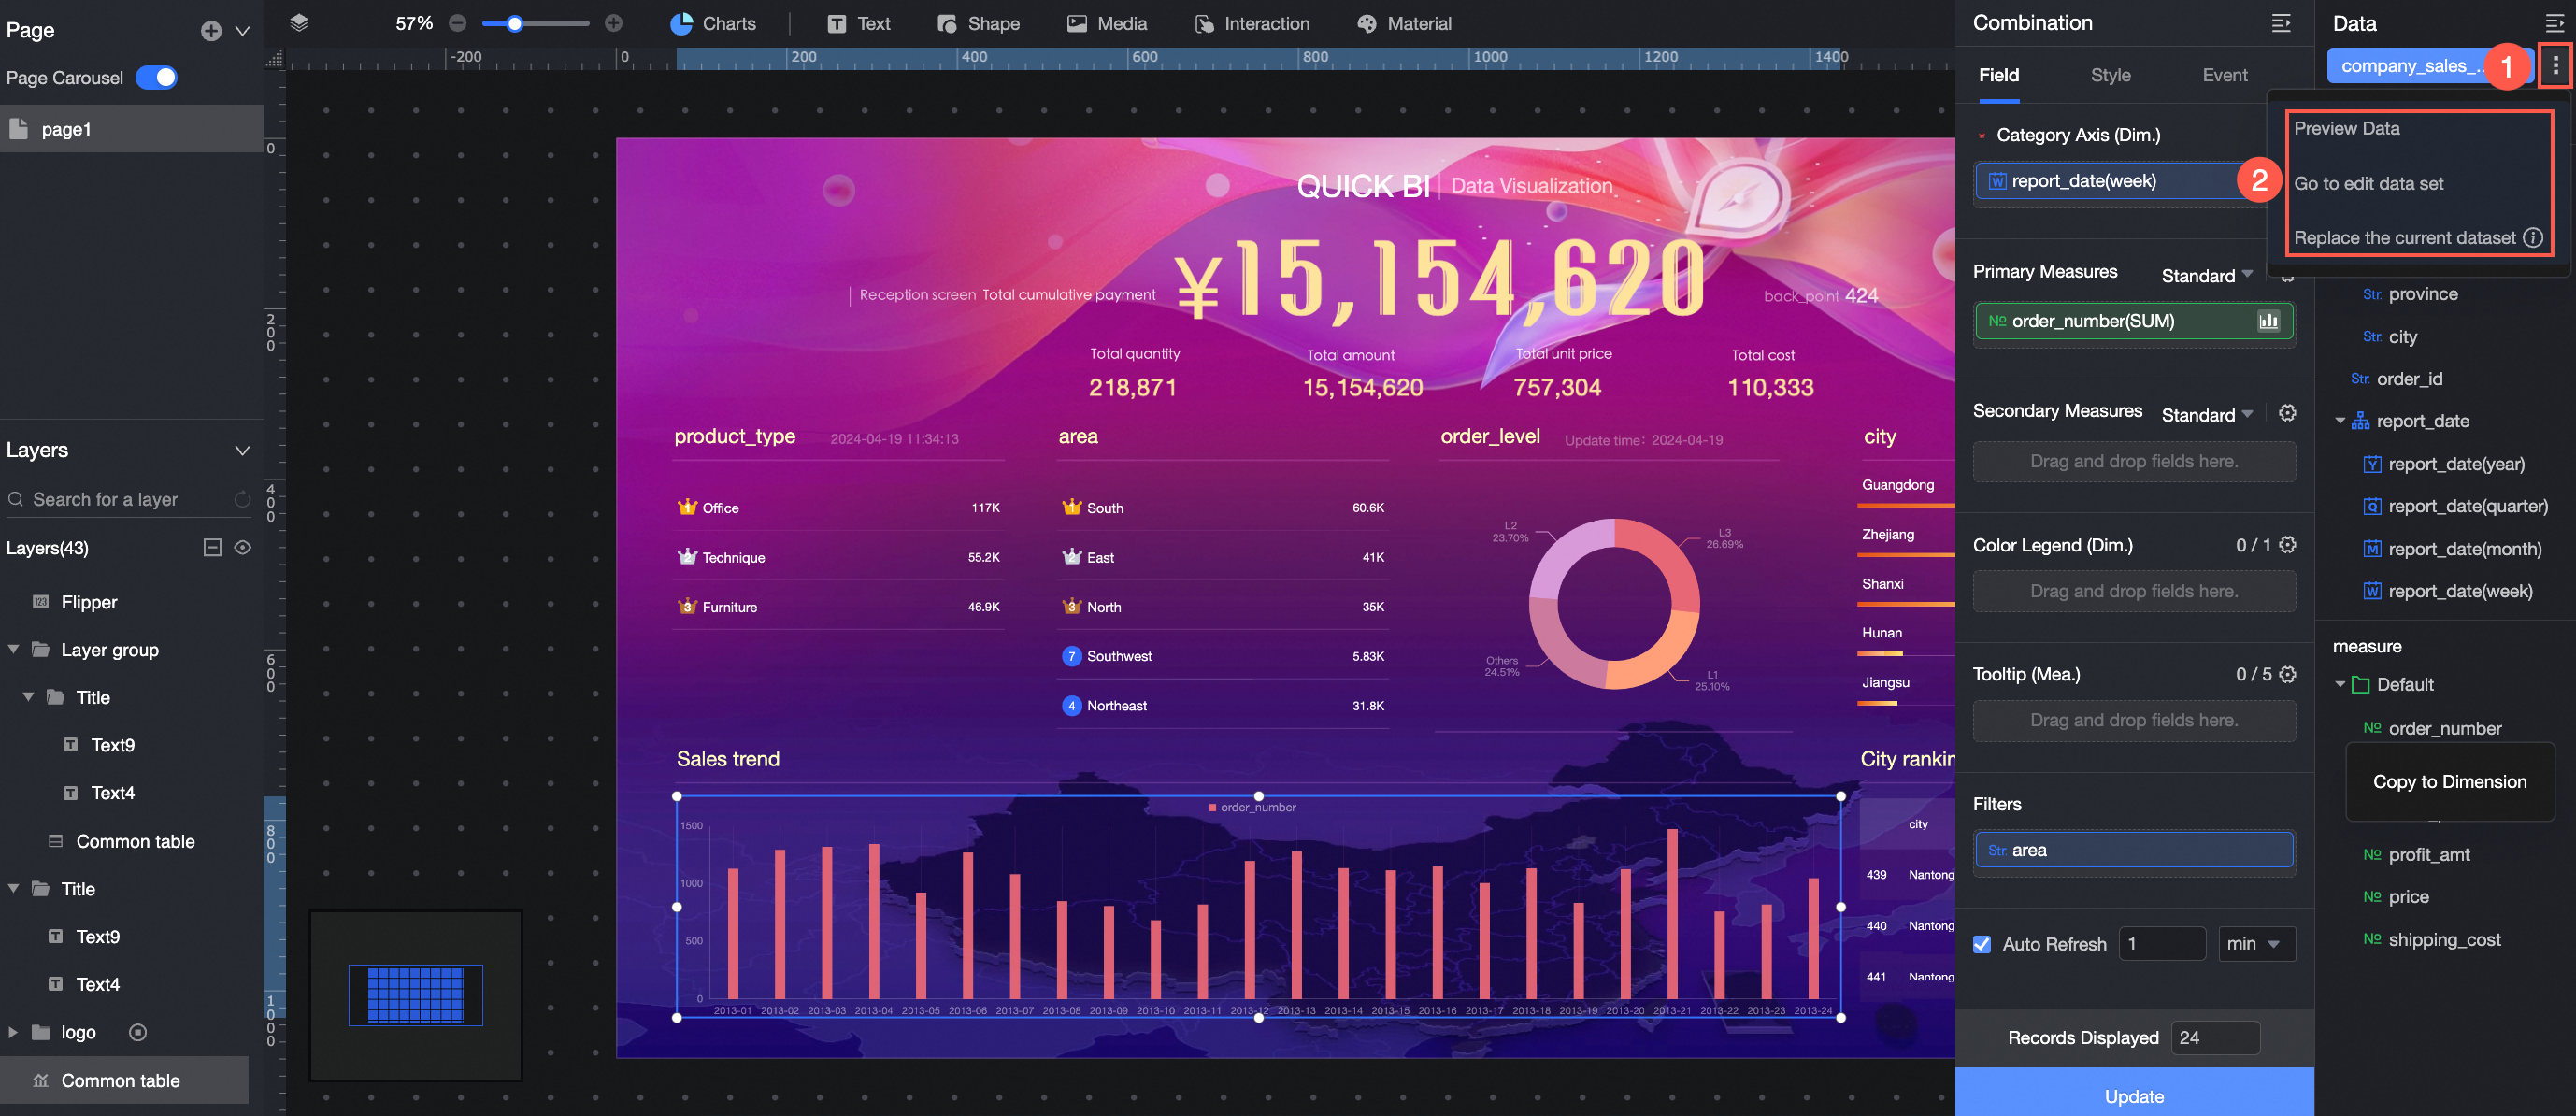Adjust the canvas zoom slider
2576x1116 pixels.
(x=515, y=23)
